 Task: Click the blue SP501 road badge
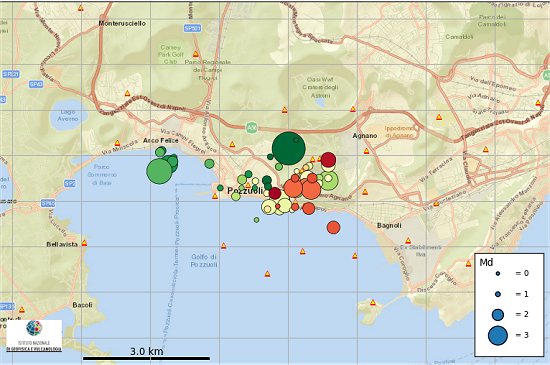(x=193, y=28)
